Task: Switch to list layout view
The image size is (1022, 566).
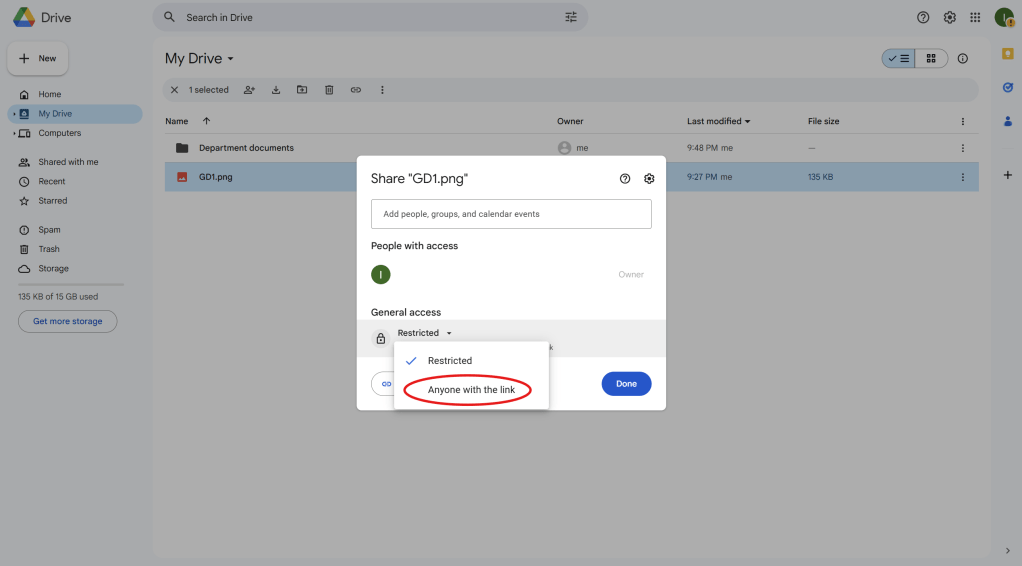Action: pyautogui.click(x=899, y=59)
